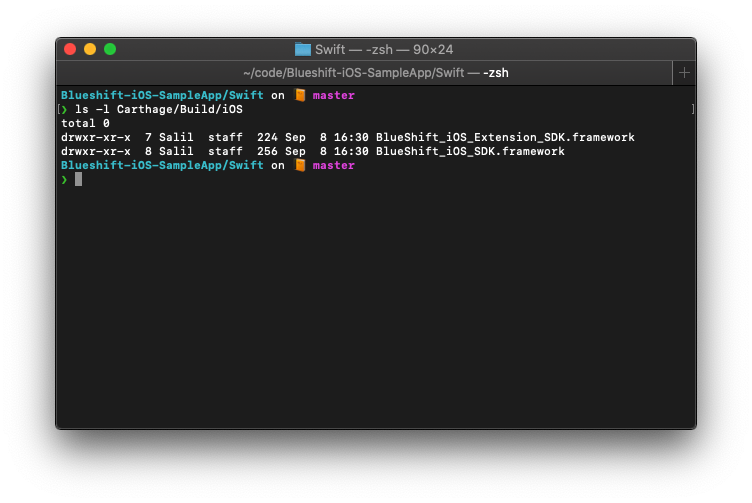This screenshot has width=752, height=503.
Task: Click the first 'master' branch label
Action: pyautogui.click(x=333, y=95)
